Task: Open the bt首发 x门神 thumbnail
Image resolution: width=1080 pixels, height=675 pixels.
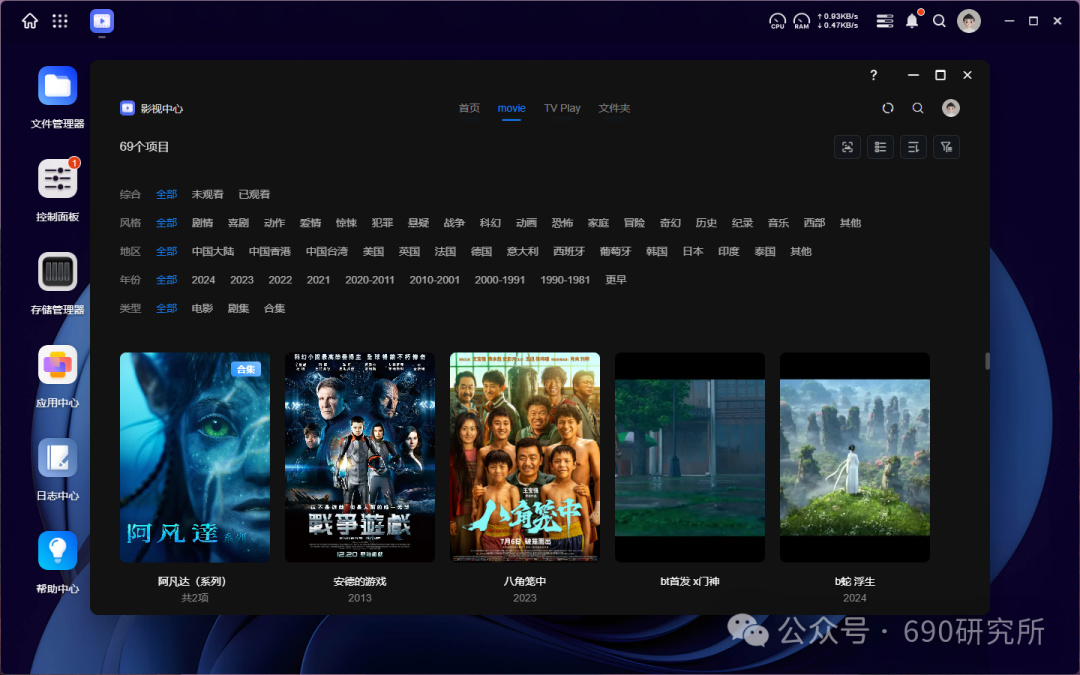Action: (x=689, y=457)
